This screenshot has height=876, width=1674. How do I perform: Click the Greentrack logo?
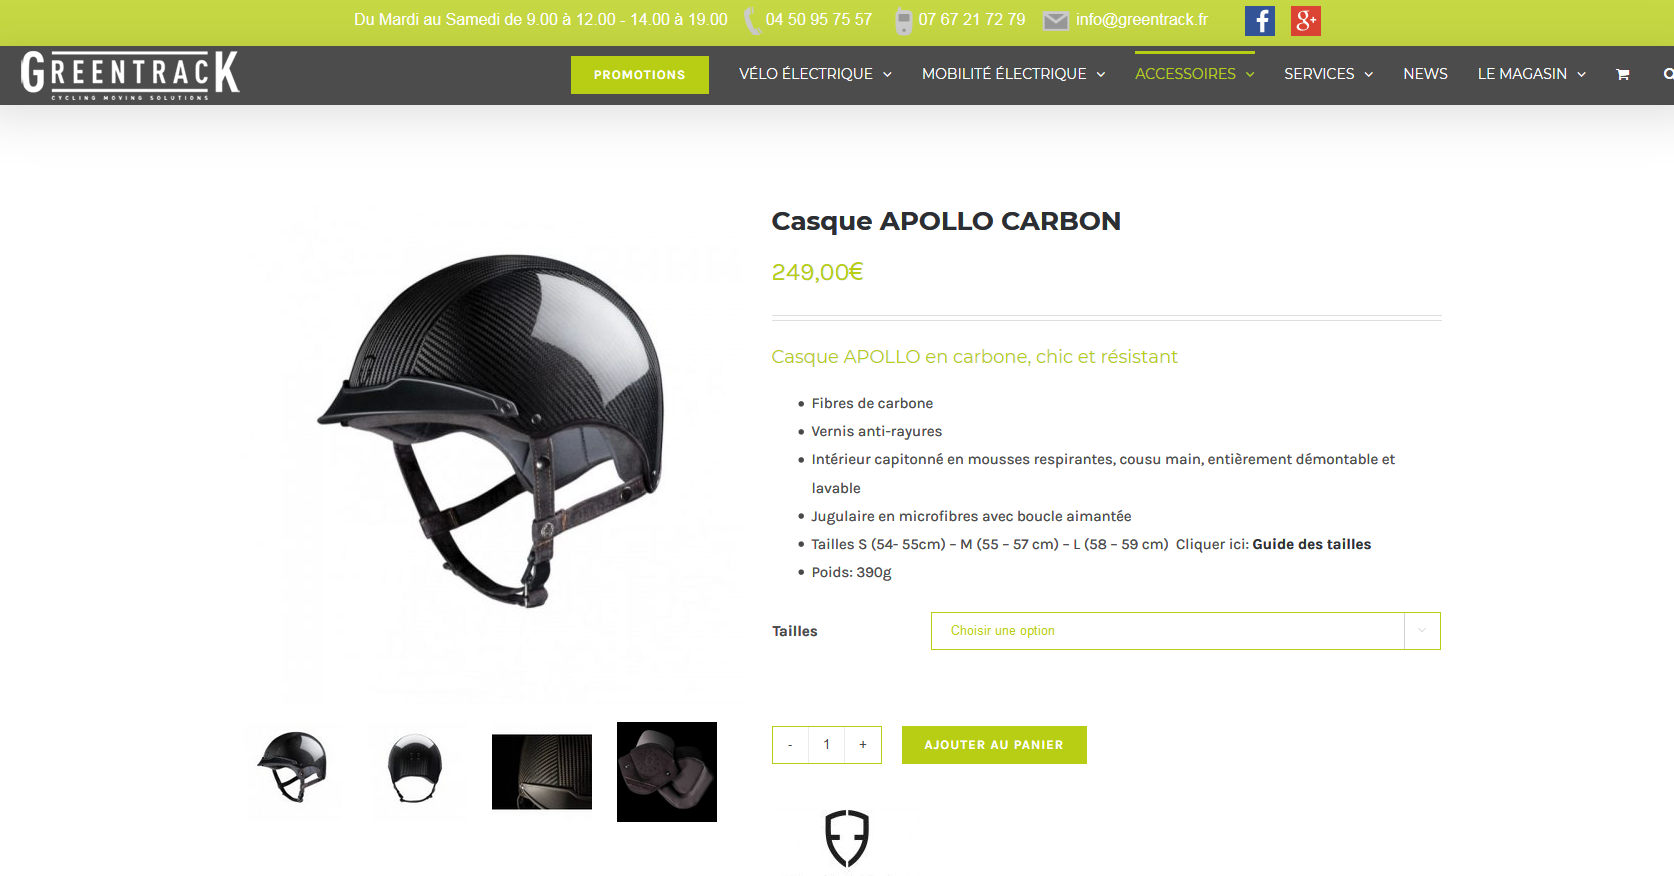coord(130,75)
